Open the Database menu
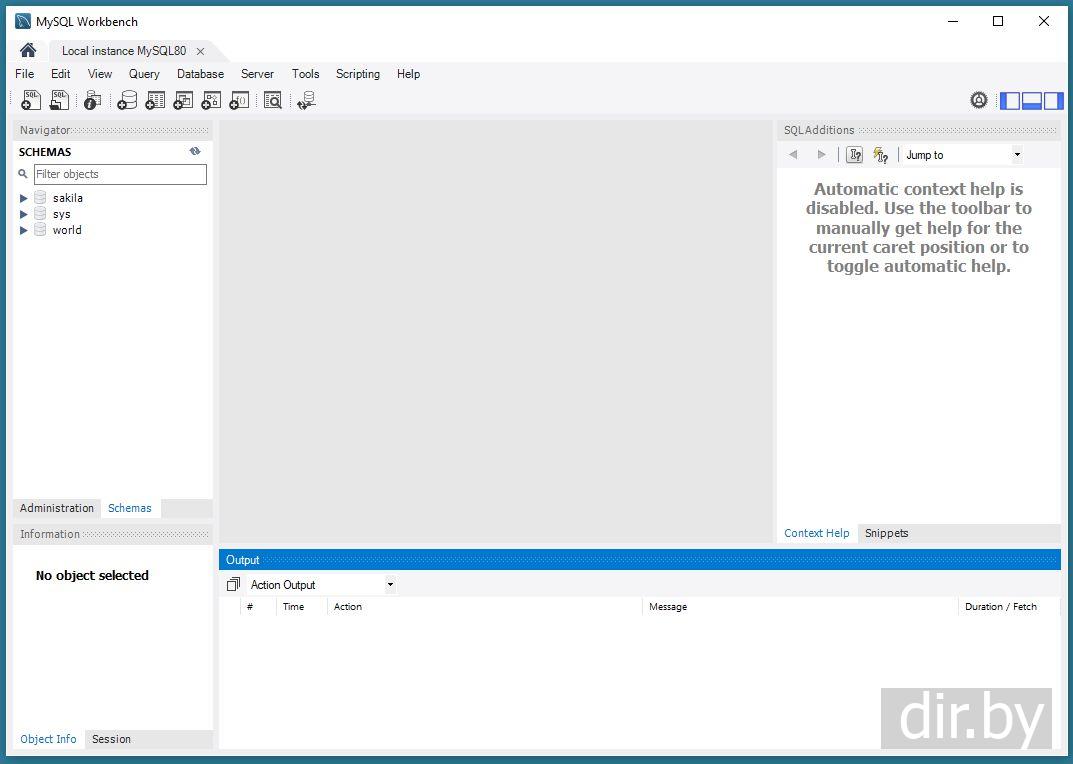Image resolution: width=1073 pixels, height=764 pixels. (x=200, y=74)
